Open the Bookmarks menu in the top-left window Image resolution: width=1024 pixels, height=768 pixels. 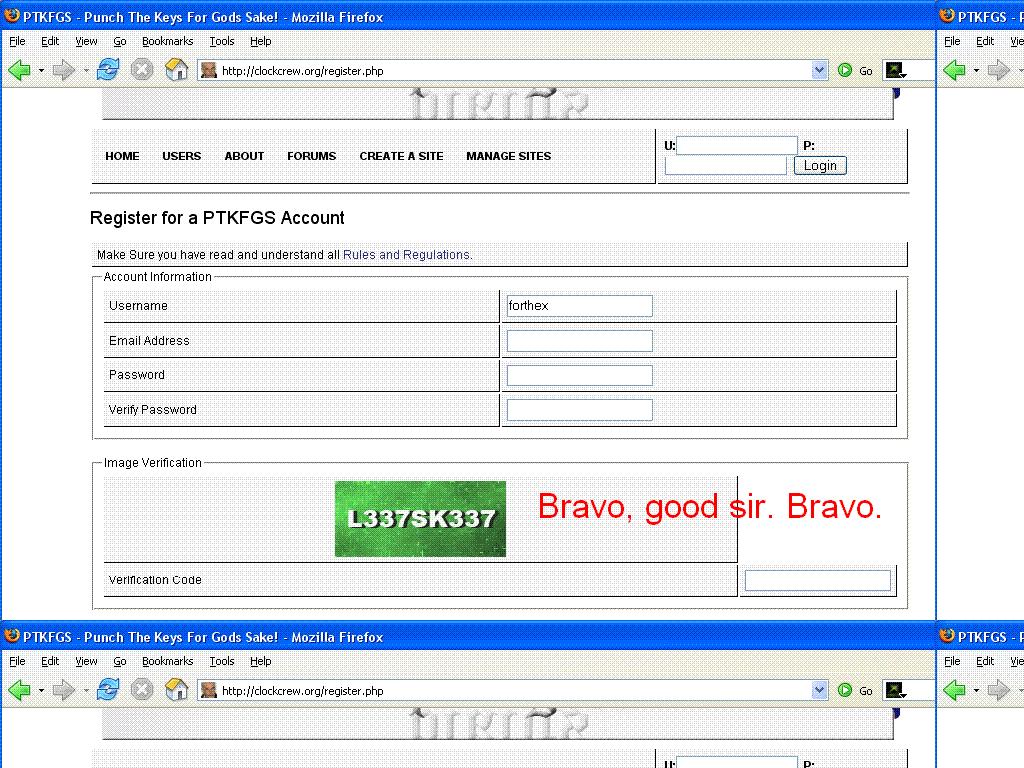[167, 41]
